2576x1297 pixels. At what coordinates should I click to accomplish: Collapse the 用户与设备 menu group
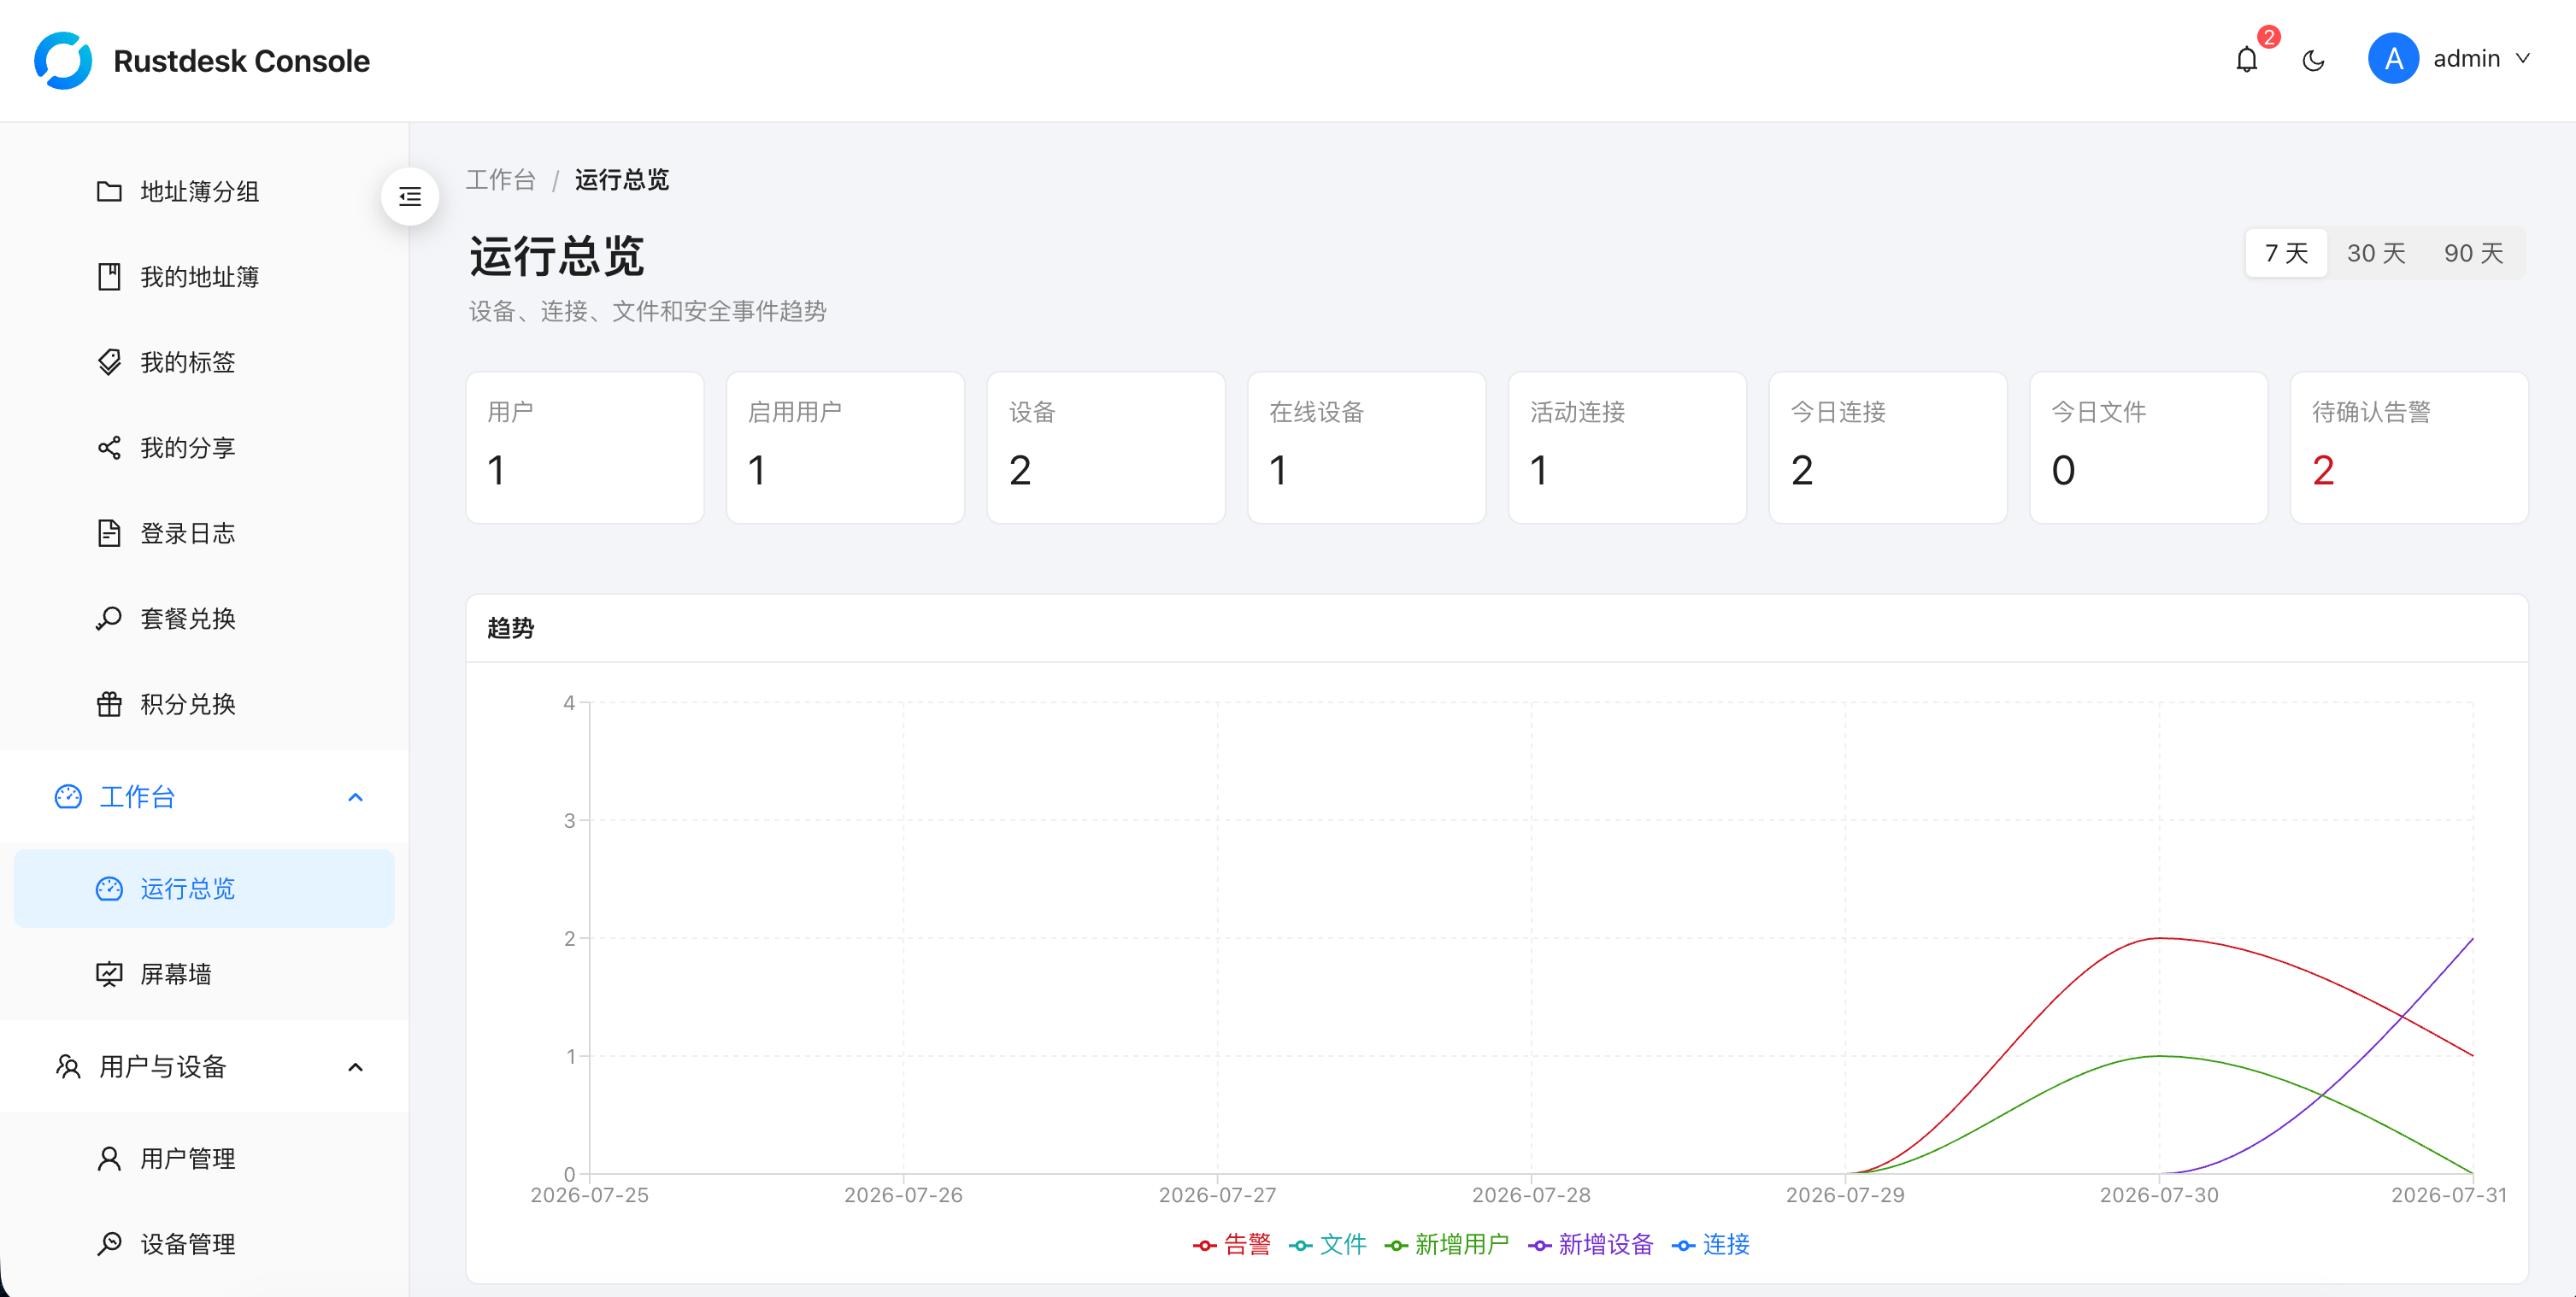(204, 1067)
